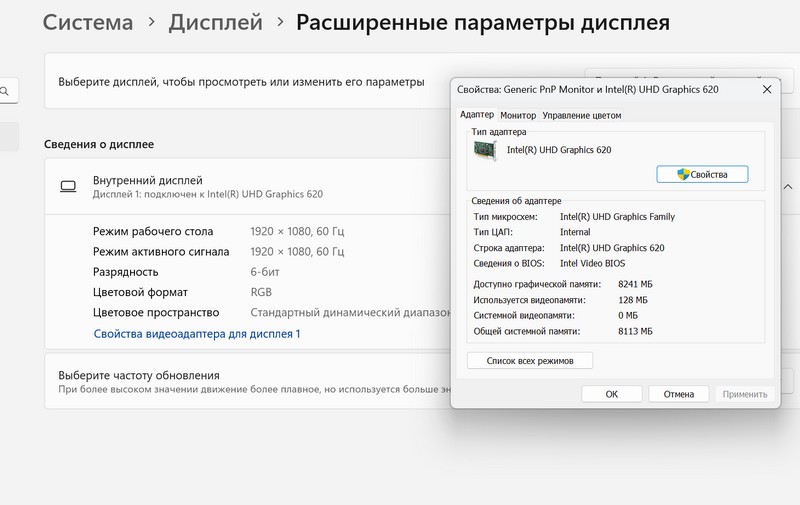Click the Применить button
This screenshot has width=800, height=505.
745,394
